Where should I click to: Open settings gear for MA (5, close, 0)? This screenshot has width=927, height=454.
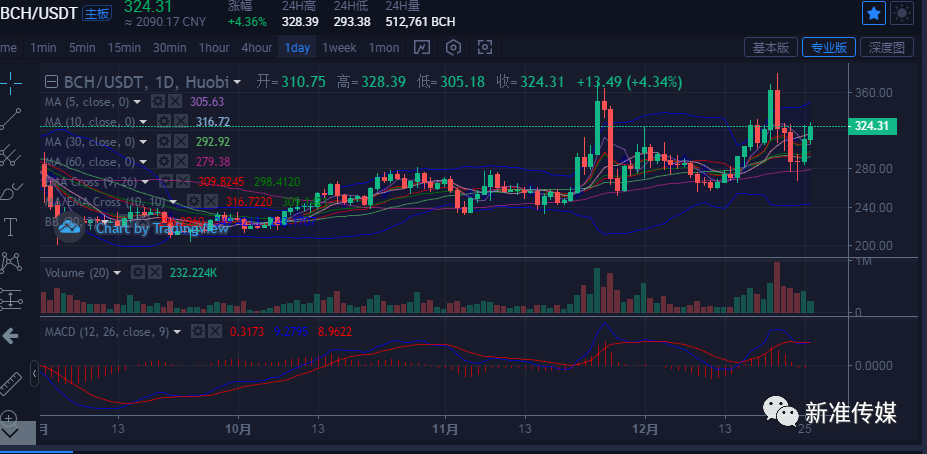pos(157,102)
